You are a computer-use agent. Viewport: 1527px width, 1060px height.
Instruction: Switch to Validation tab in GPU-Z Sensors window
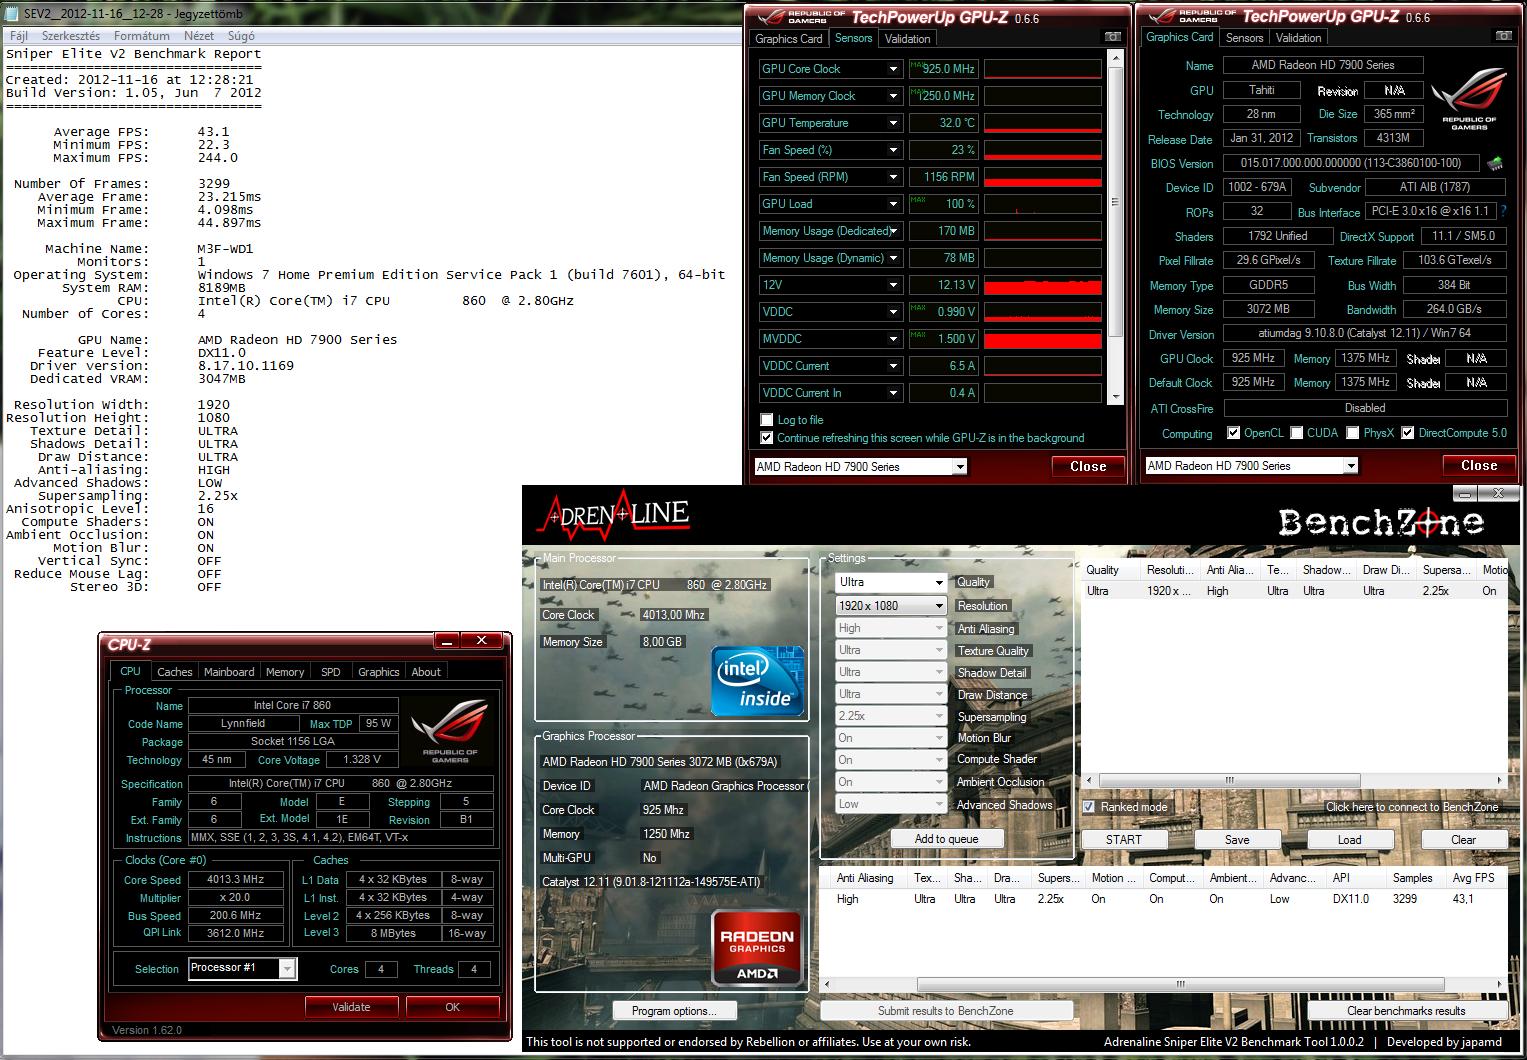[x=907, y=39]
